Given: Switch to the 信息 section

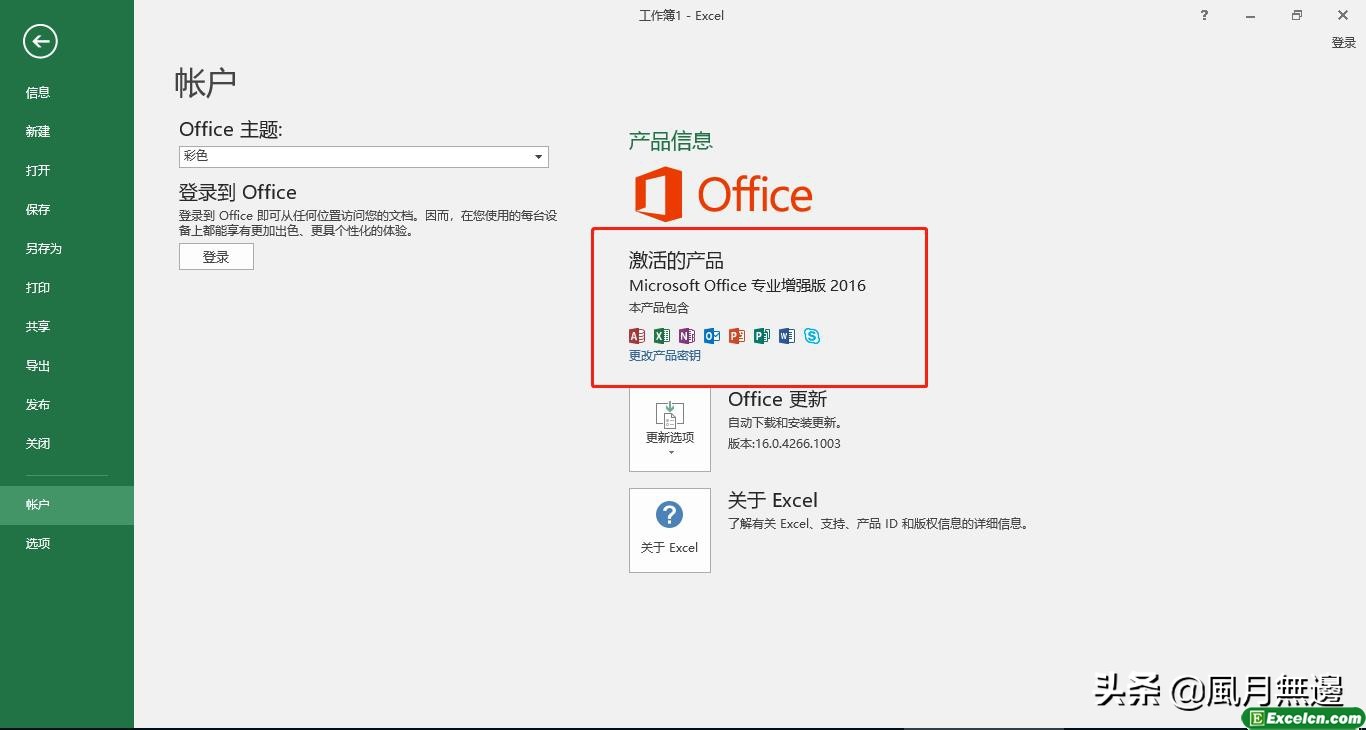Looking at the screenshot, I should 37,92.
